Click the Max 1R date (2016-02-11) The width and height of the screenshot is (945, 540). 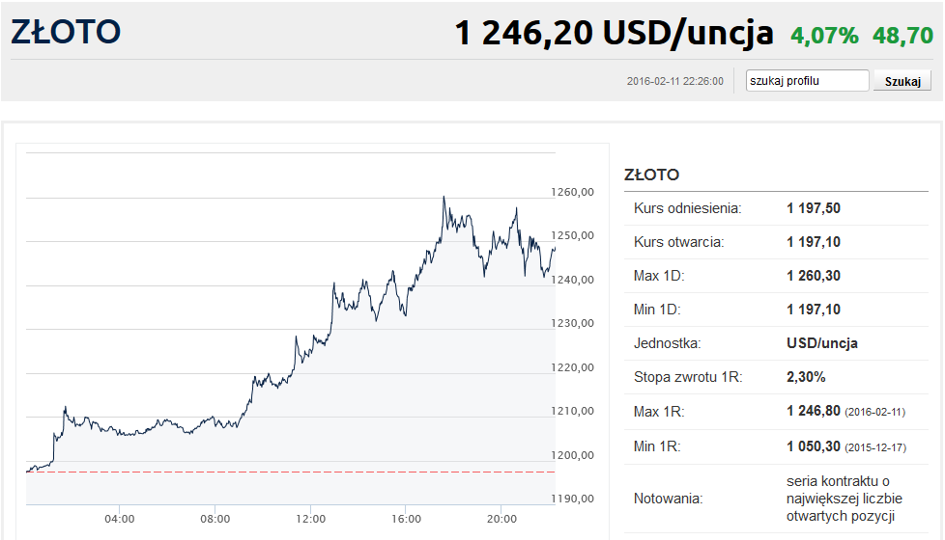point(875,413)
